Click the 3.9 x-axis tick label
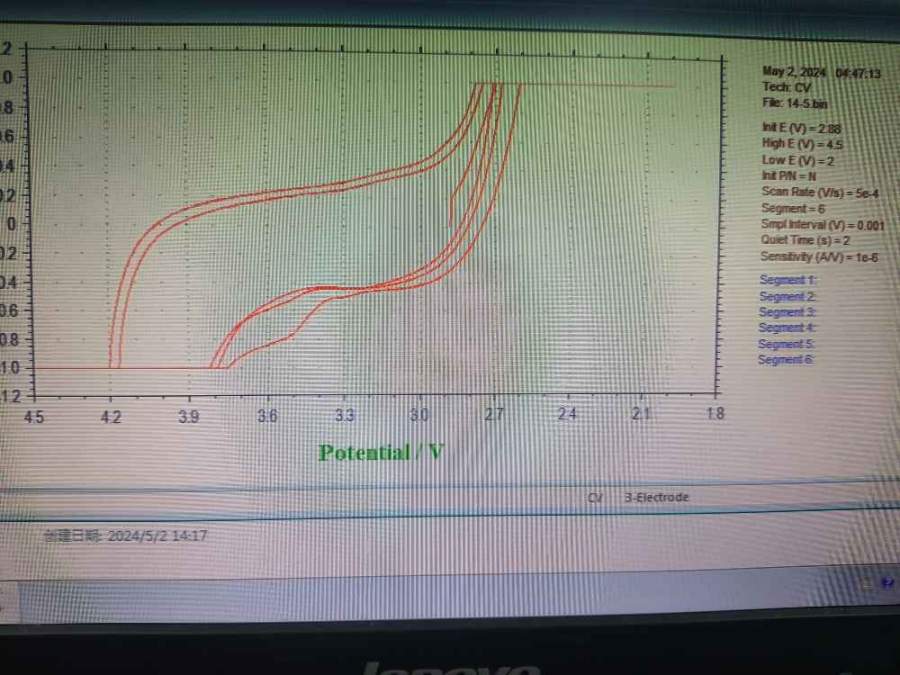This screenshot has width=900, height=675. point(189,416)
